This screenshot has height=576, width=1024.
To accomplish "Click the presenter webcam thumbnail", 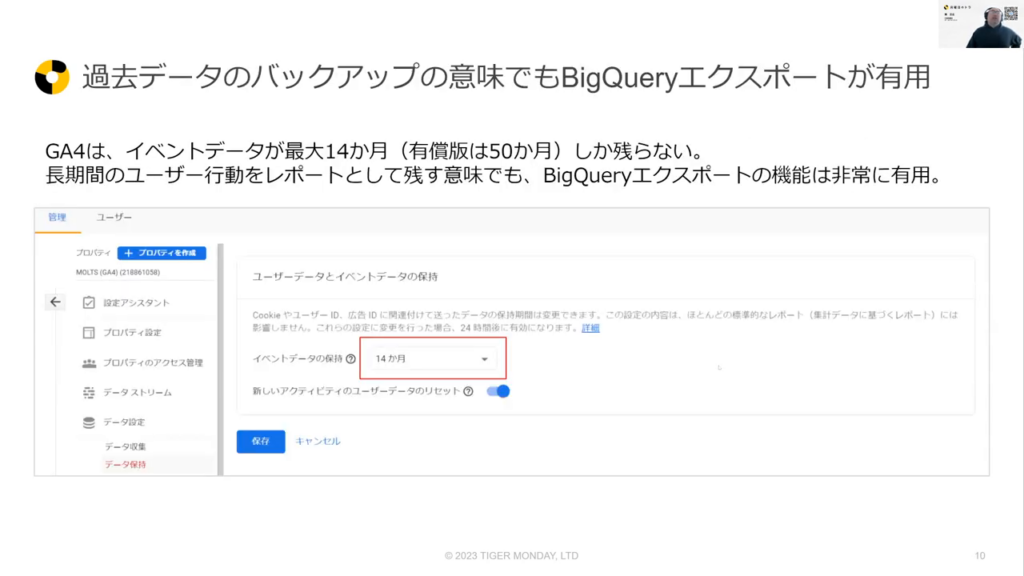I will pyautogui.click(x=980, y=24).
